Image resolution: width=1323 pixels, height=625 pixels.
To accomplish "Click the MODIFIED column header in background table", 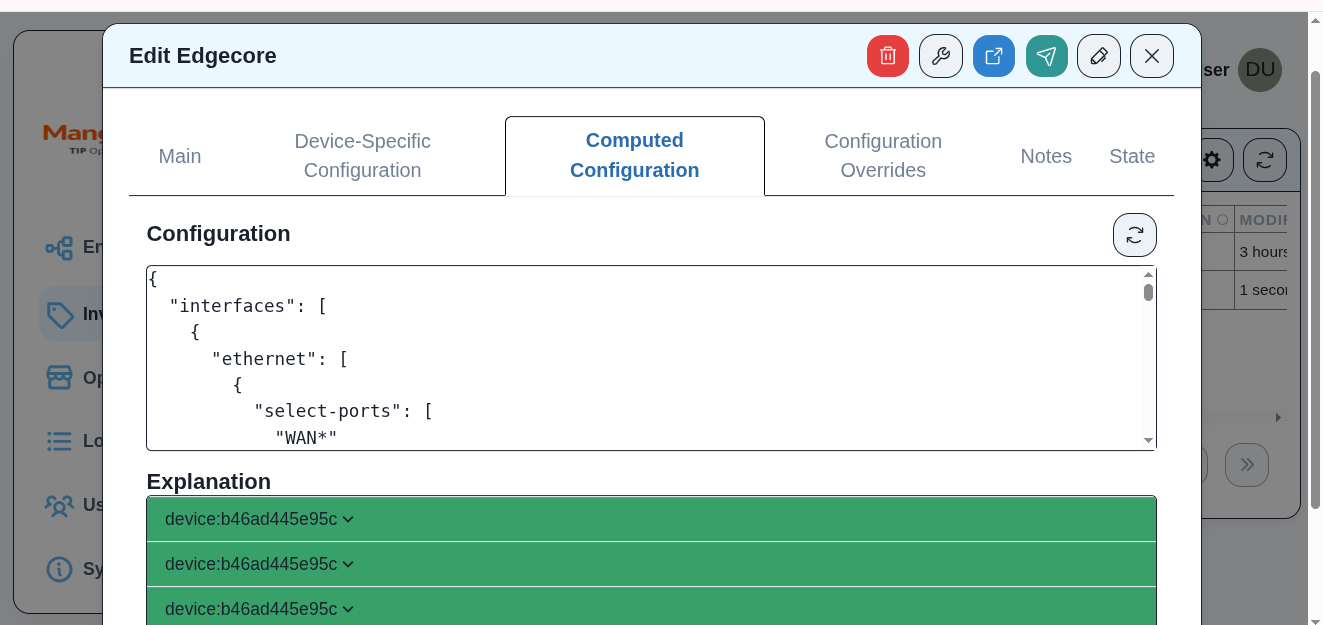I will click(1262, 219).
